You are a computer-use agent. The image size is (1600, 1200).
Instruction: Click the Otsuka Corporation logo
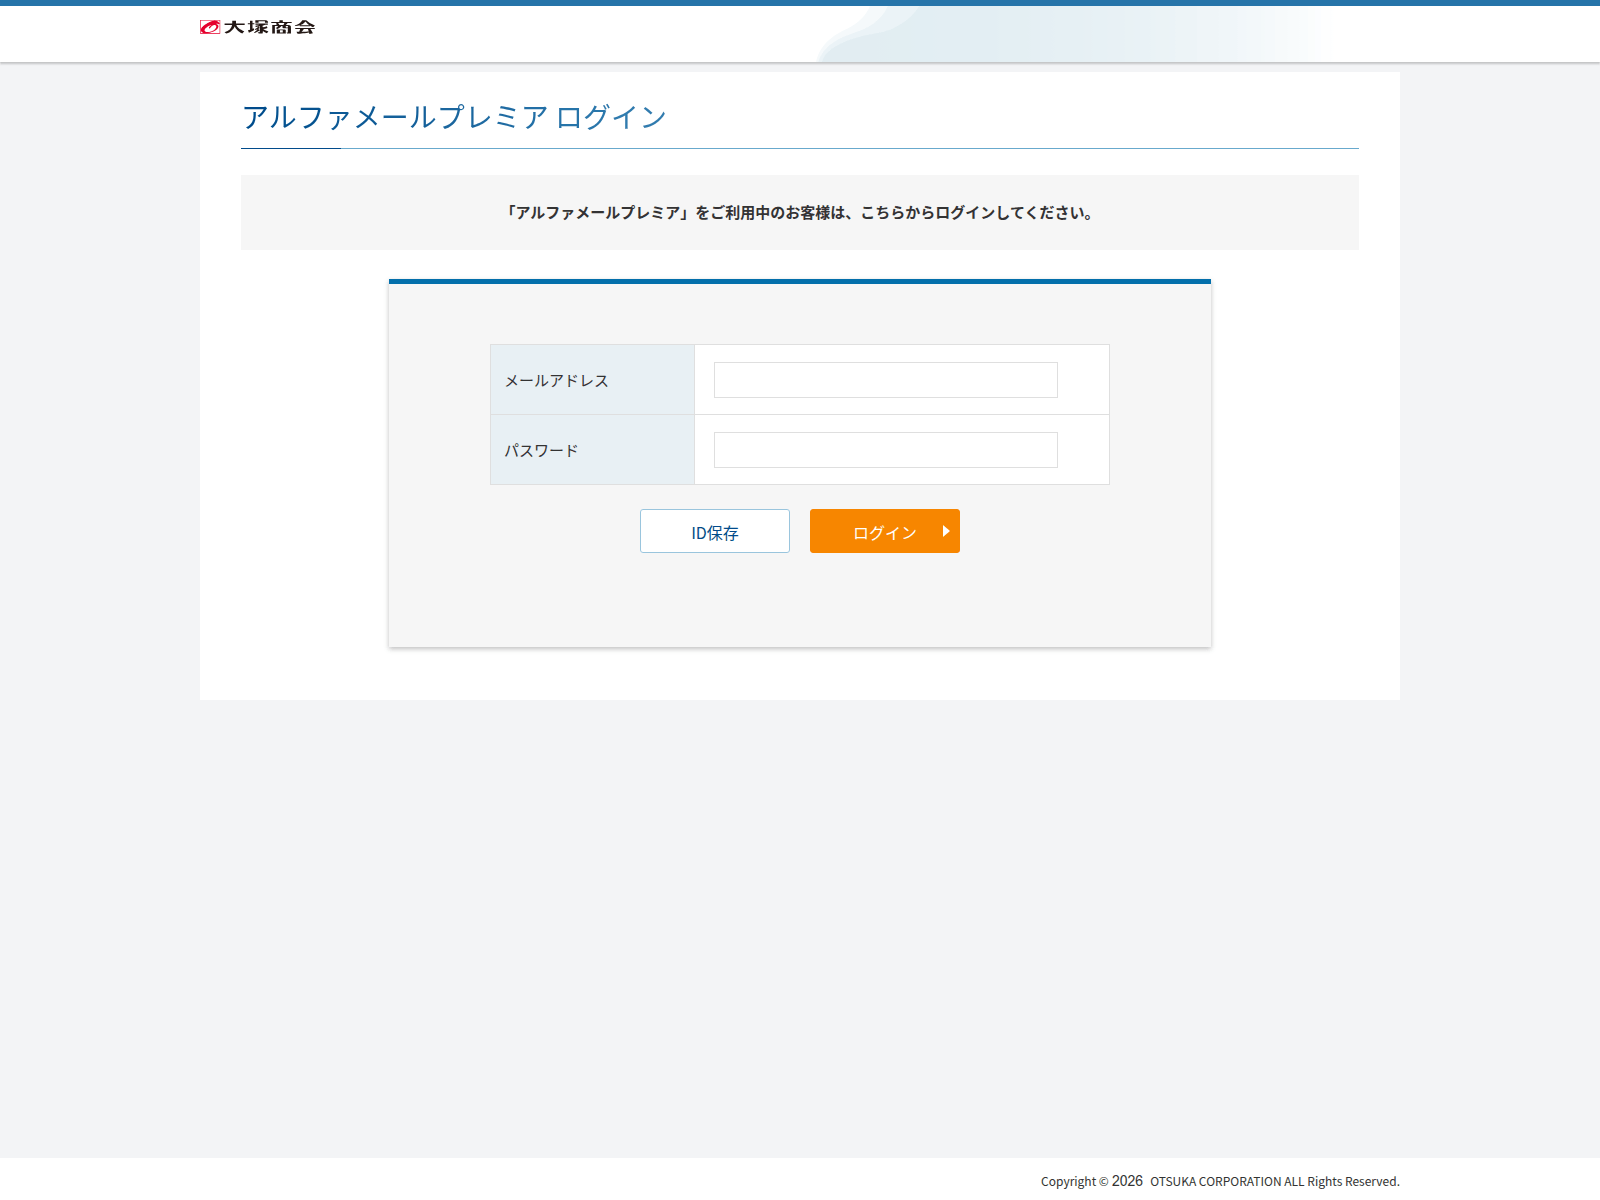point(257,27)
